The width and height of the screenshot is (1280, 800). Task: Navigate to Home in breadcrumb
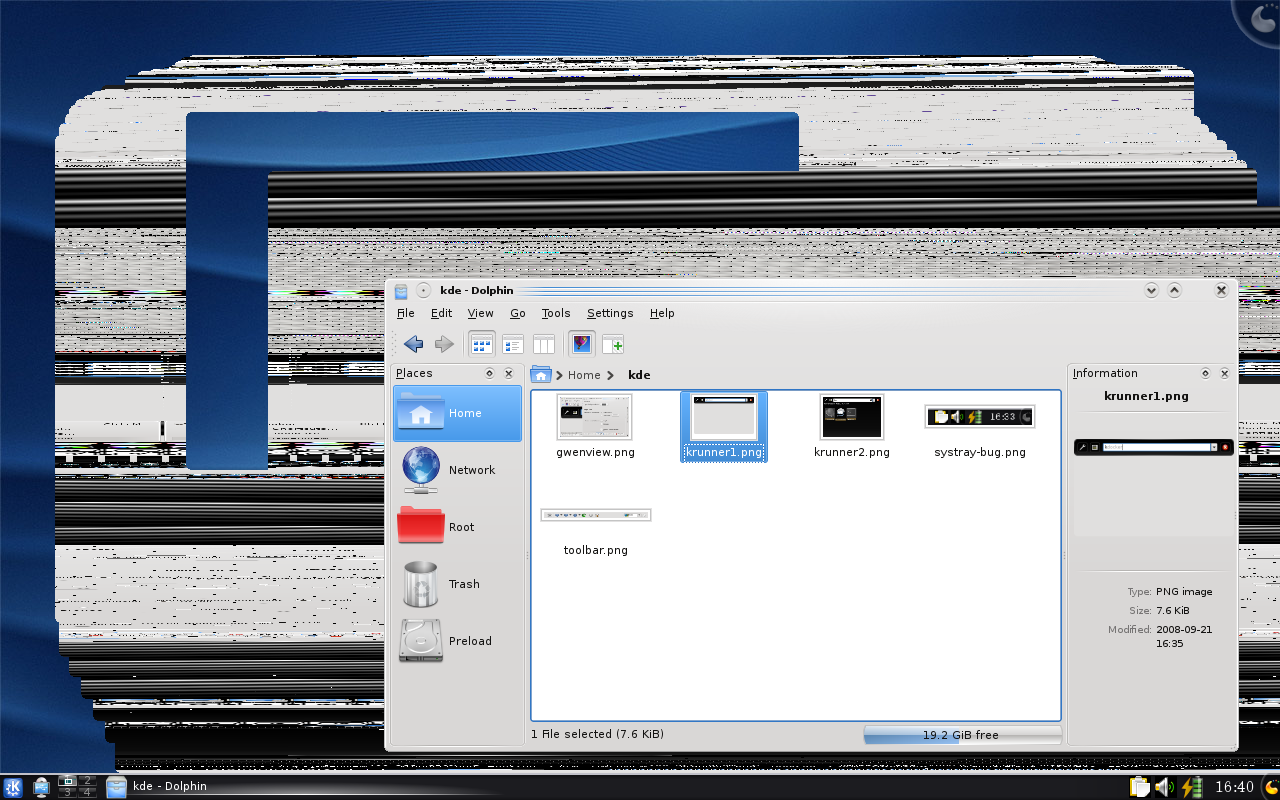click(584, 375)
